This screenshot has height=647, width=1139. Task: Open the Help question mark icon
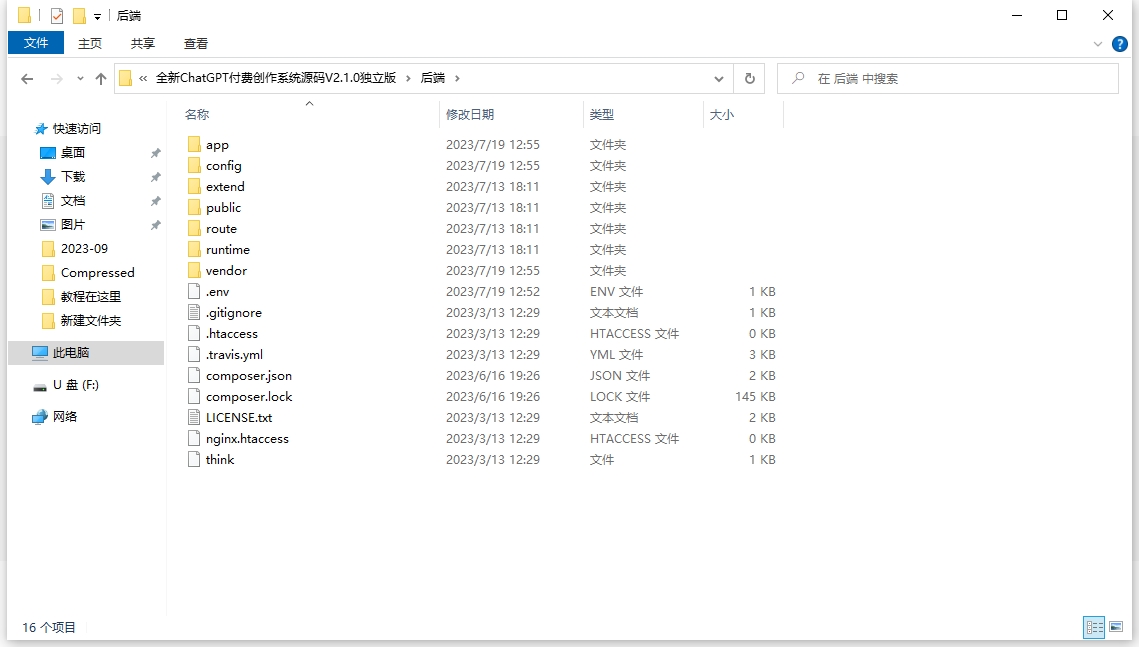(1120, 44)
